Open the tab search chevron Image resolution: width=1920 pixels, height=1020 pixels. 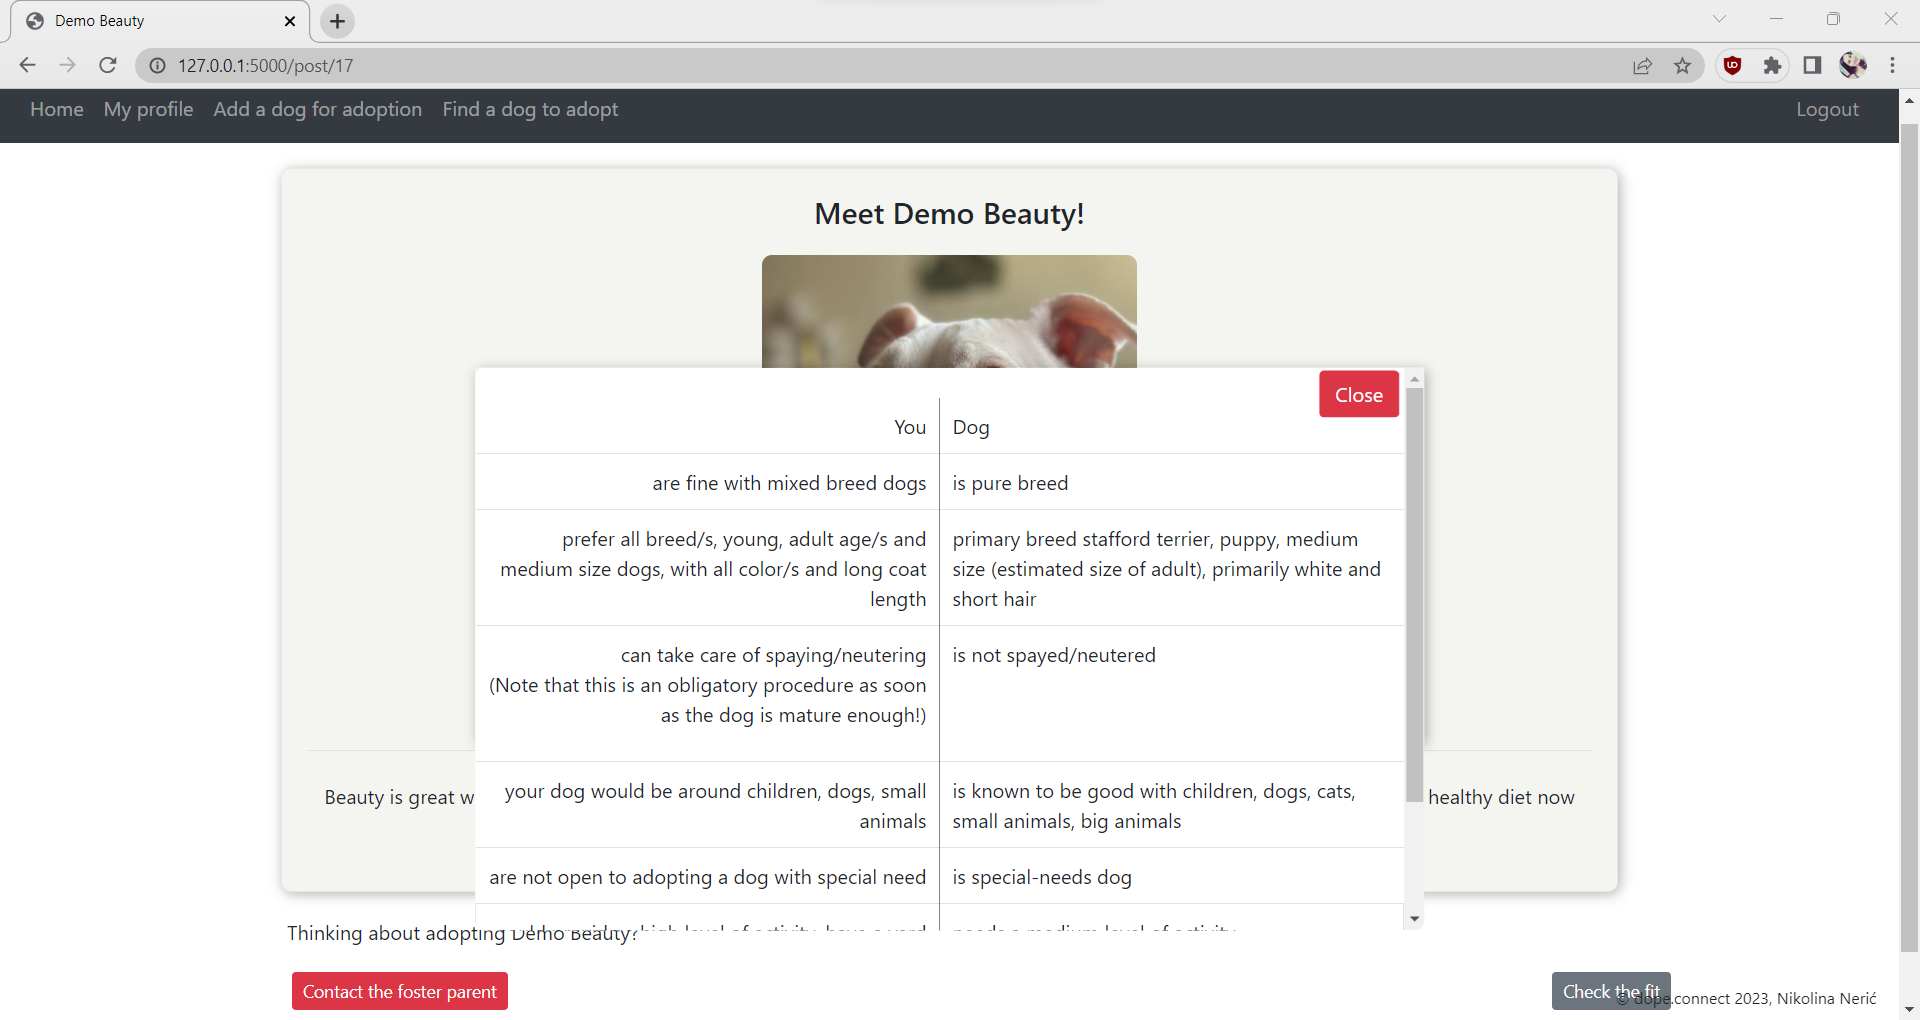(x=1720, y=18)
